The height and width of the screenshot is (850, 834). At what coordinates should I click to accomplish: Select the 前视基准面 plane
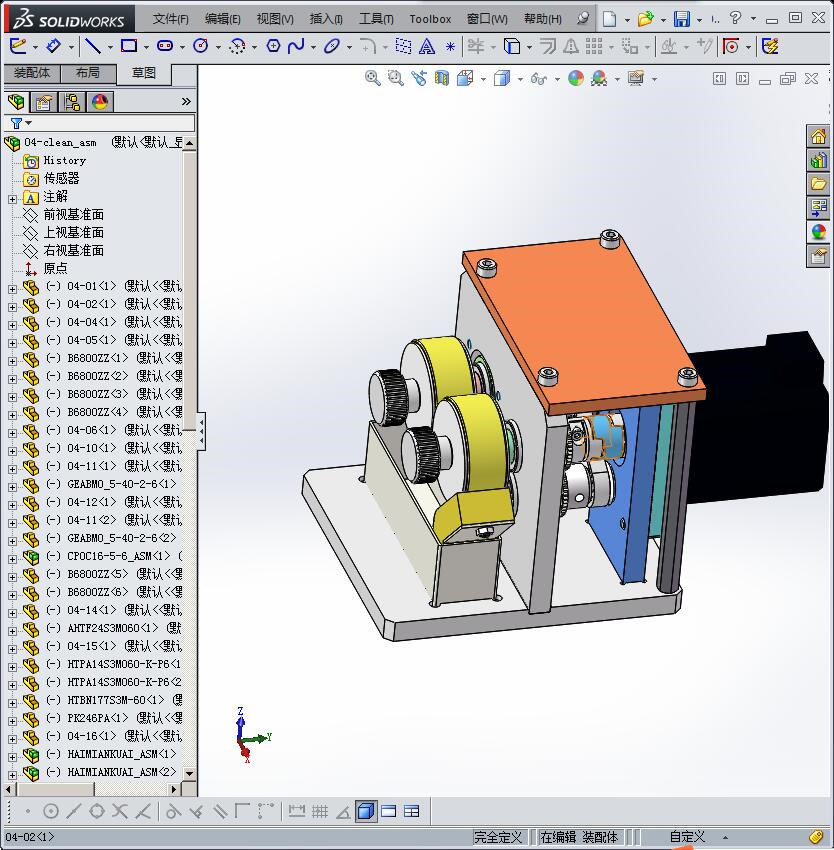[x=73, y=215]
